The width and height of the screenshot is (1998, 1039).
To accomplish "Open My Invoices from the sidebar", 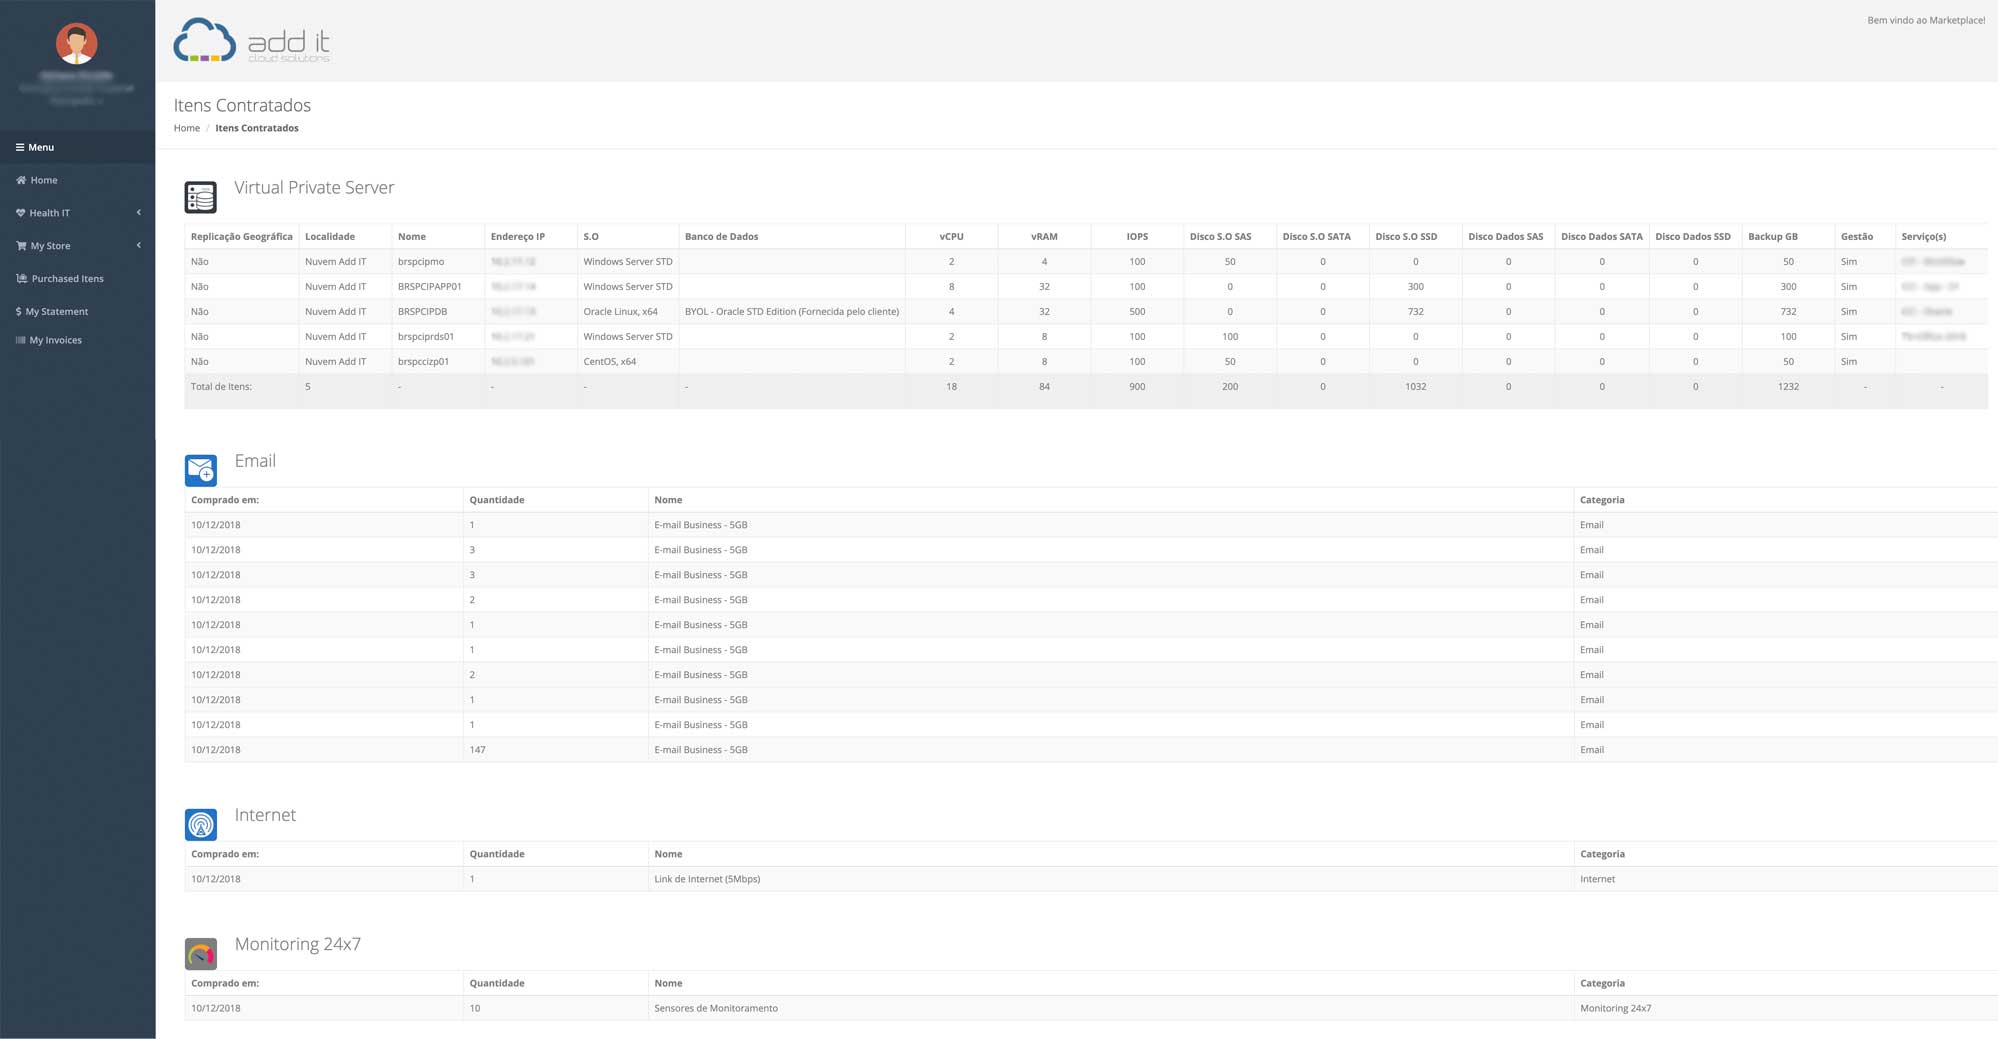I will click(55, 340).
